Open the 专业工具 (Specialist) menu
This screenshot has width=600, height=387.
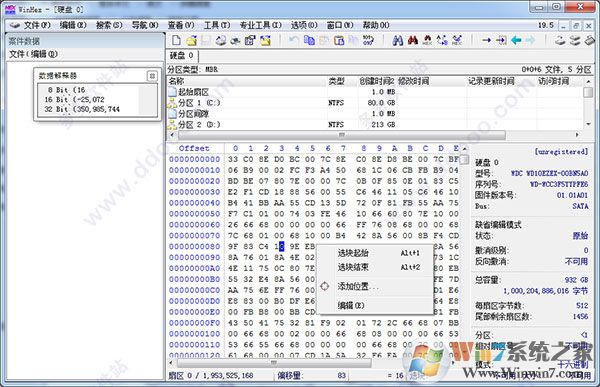coord(260,25)
